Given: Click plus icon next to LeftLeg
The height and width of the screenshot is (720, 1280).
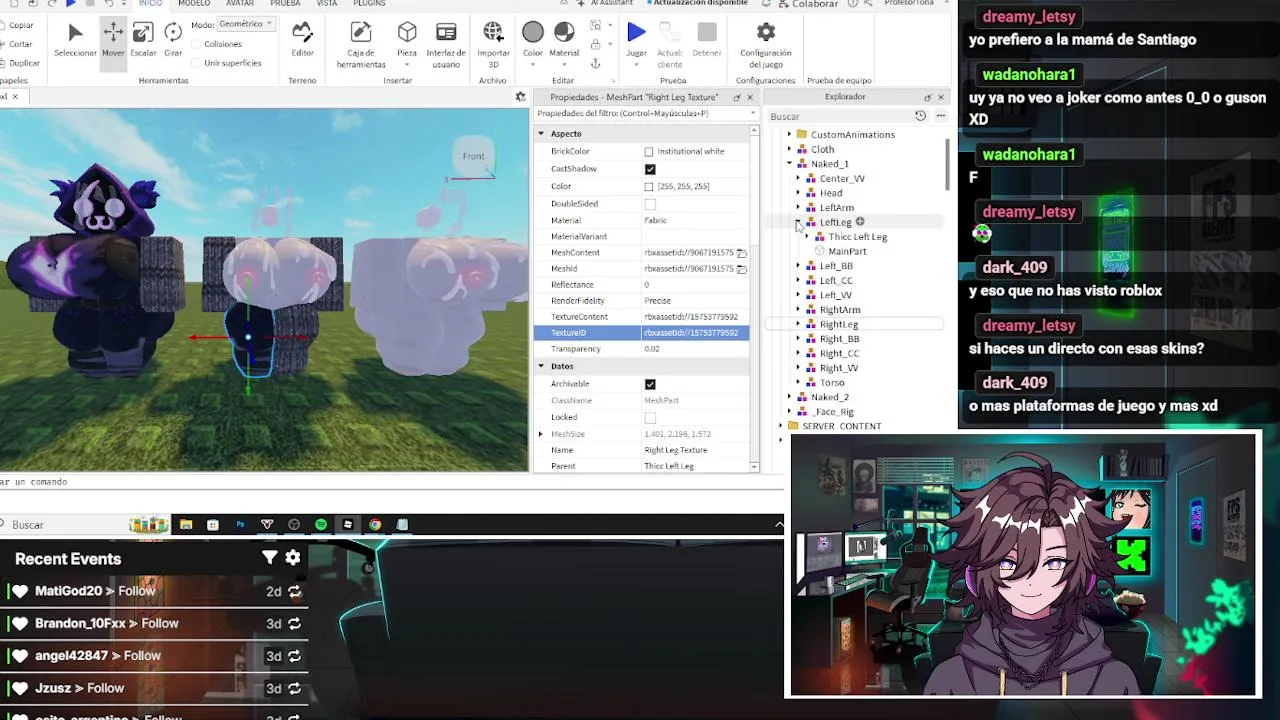Looking at the screenshot, I should pos(859,222).
